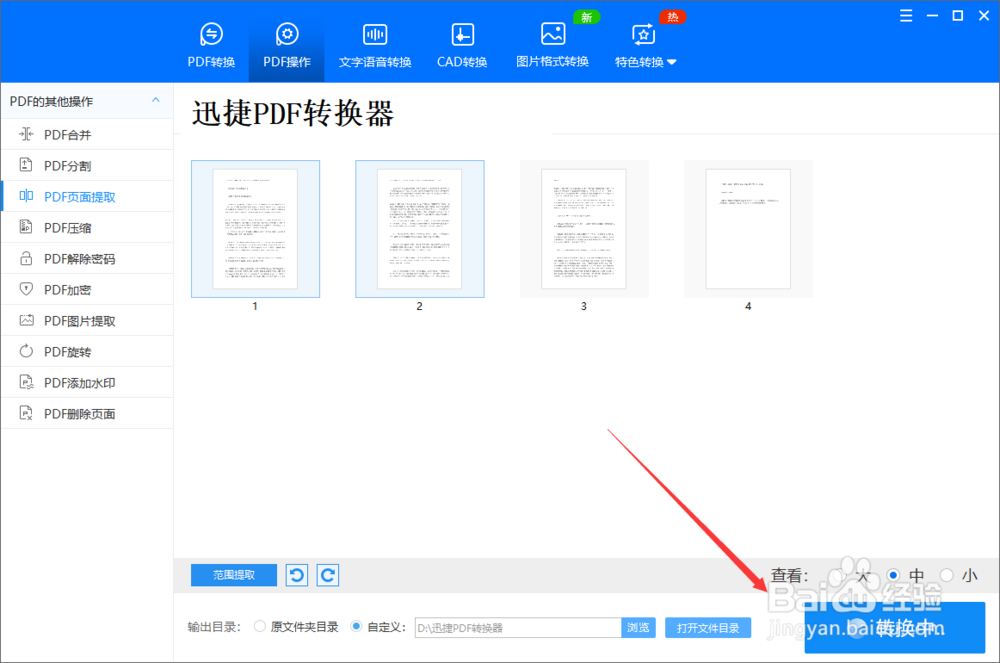Select PDF图片提取 in sidebar
The width and height of the screenshot is (1000, 663).
pyautogui.click(x=87, y=321)
